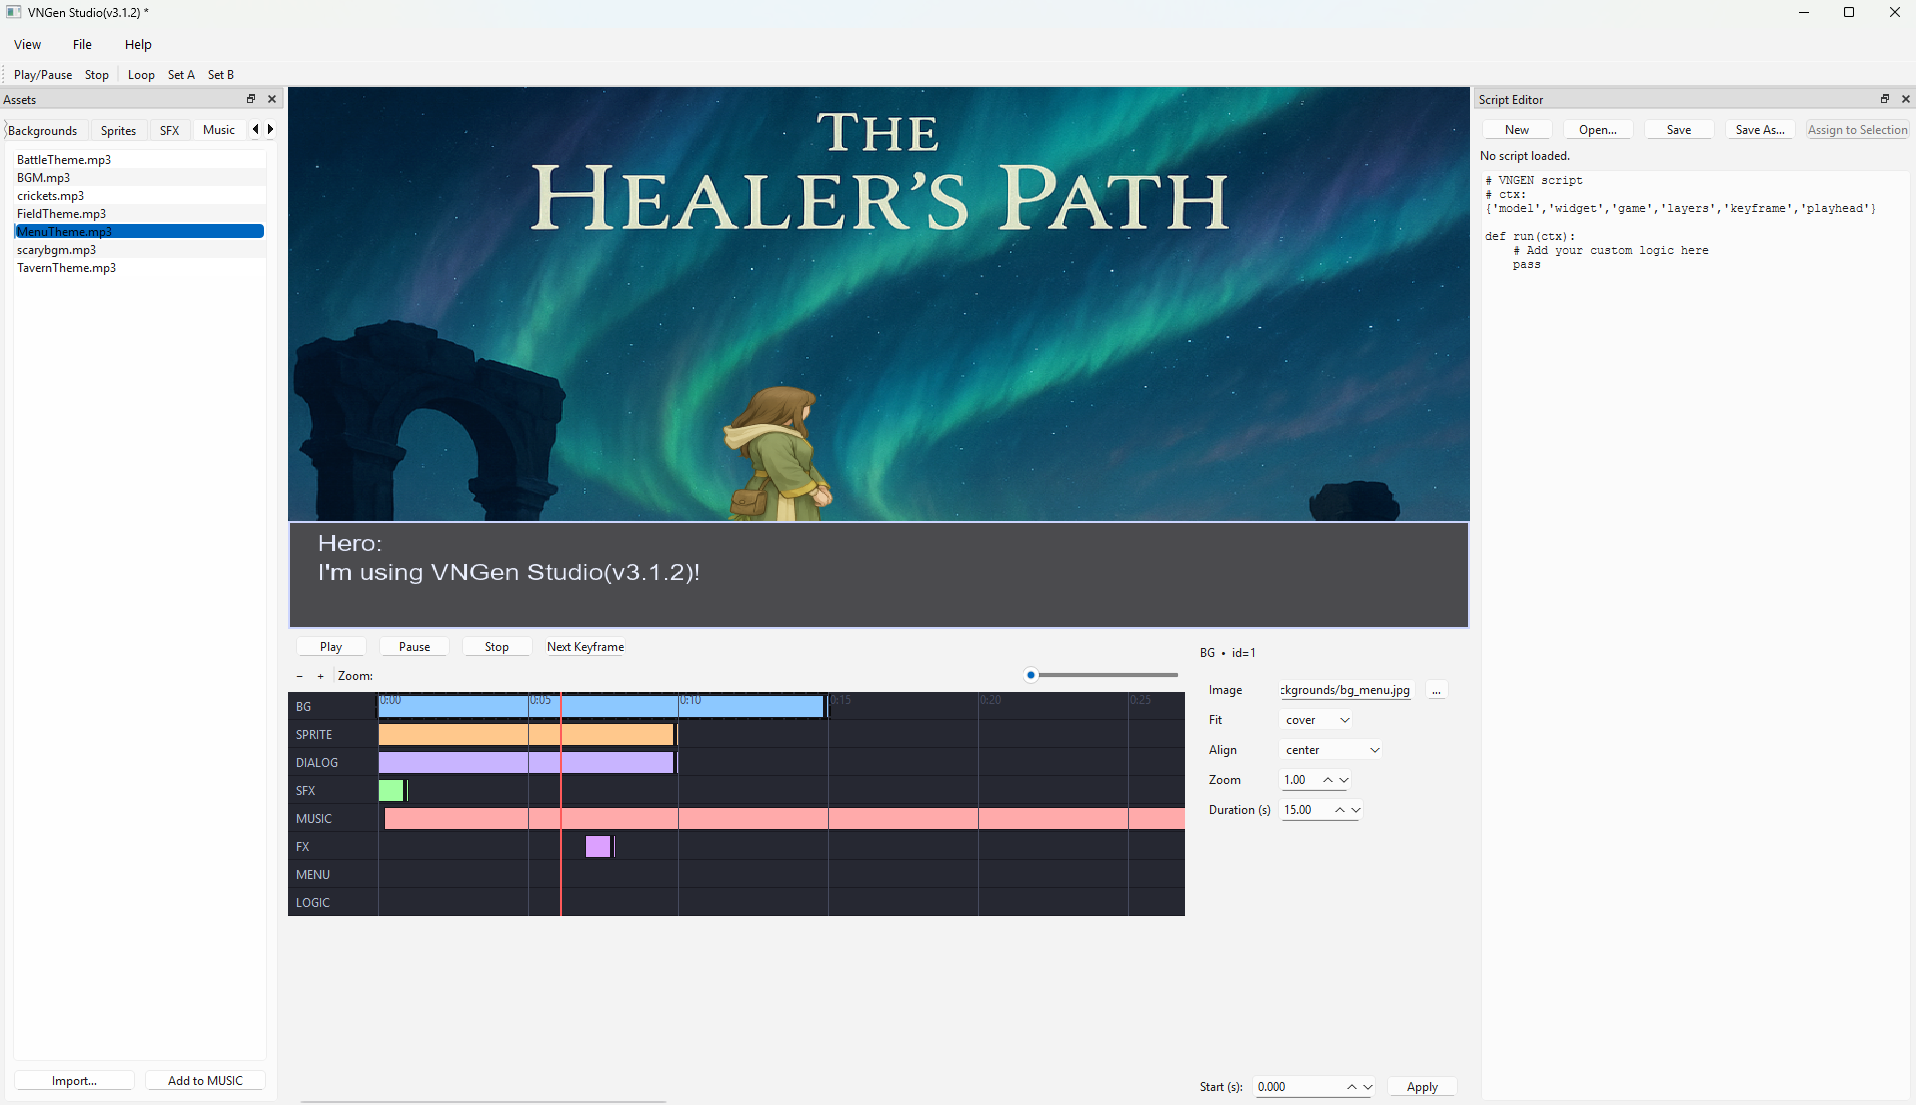This screenshot has height=1105, width=1916.
Task: Select the green SFX clip
Action: pyautogui.click(x=391, y=790)
